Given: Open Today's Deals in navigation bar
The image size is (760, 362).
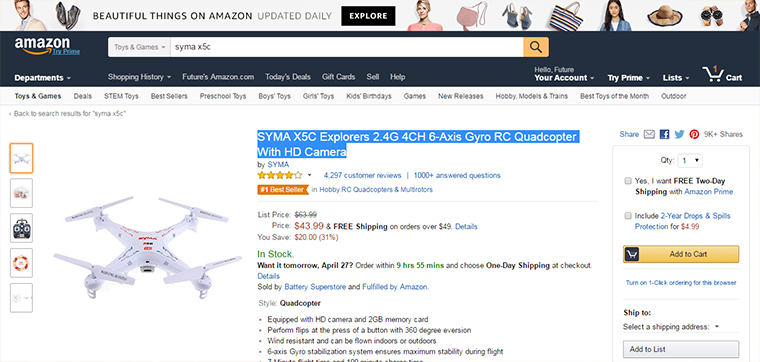Looking at the screenshot, I should (x=288, y=77).
